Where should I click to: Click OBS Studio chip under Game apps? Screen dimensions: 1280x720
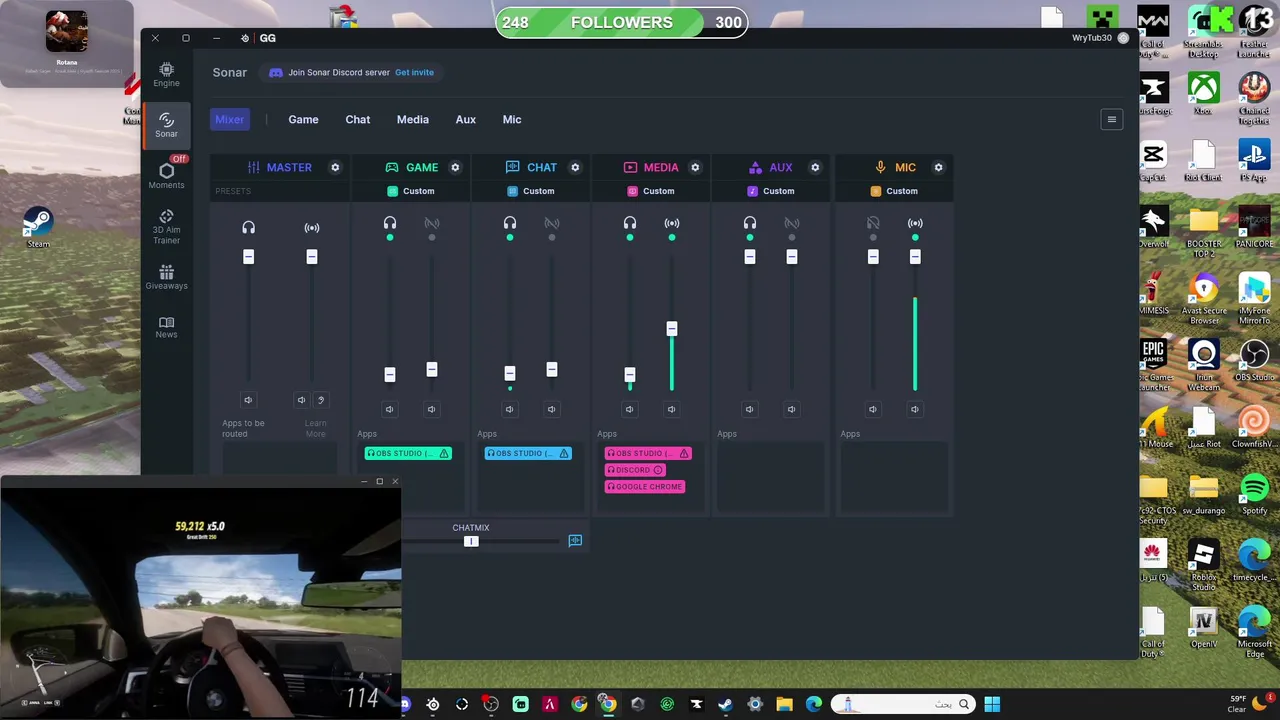pyautogui.click(x=408, y=453)
